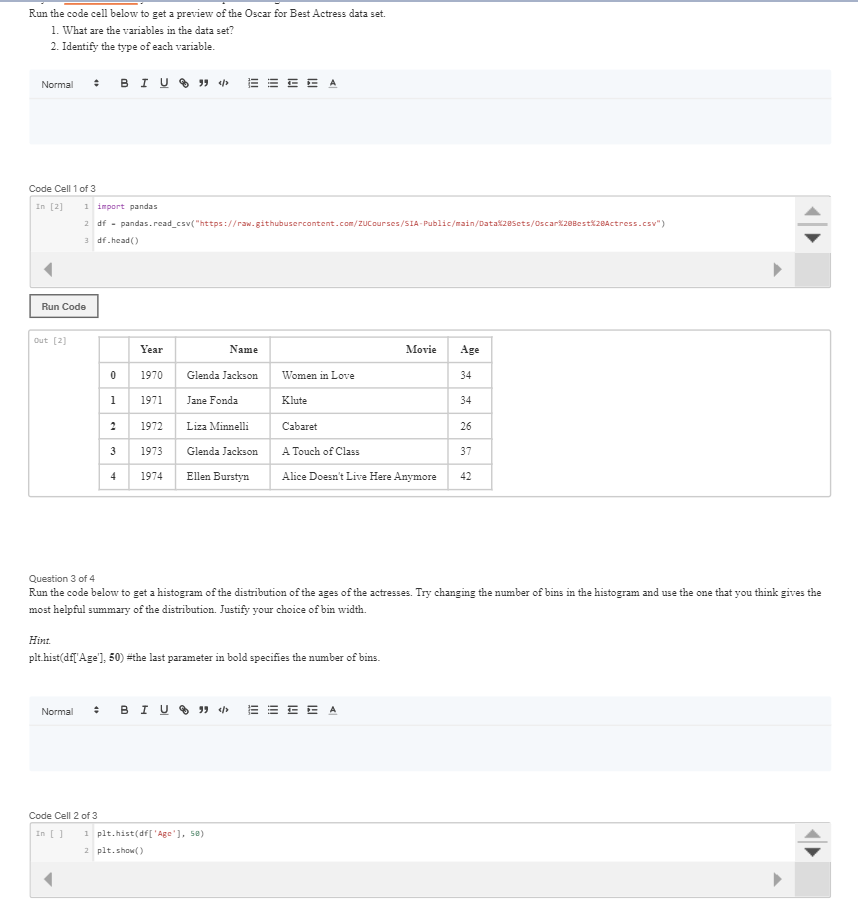Insert a blockquote in the first editor

point(203,84)
